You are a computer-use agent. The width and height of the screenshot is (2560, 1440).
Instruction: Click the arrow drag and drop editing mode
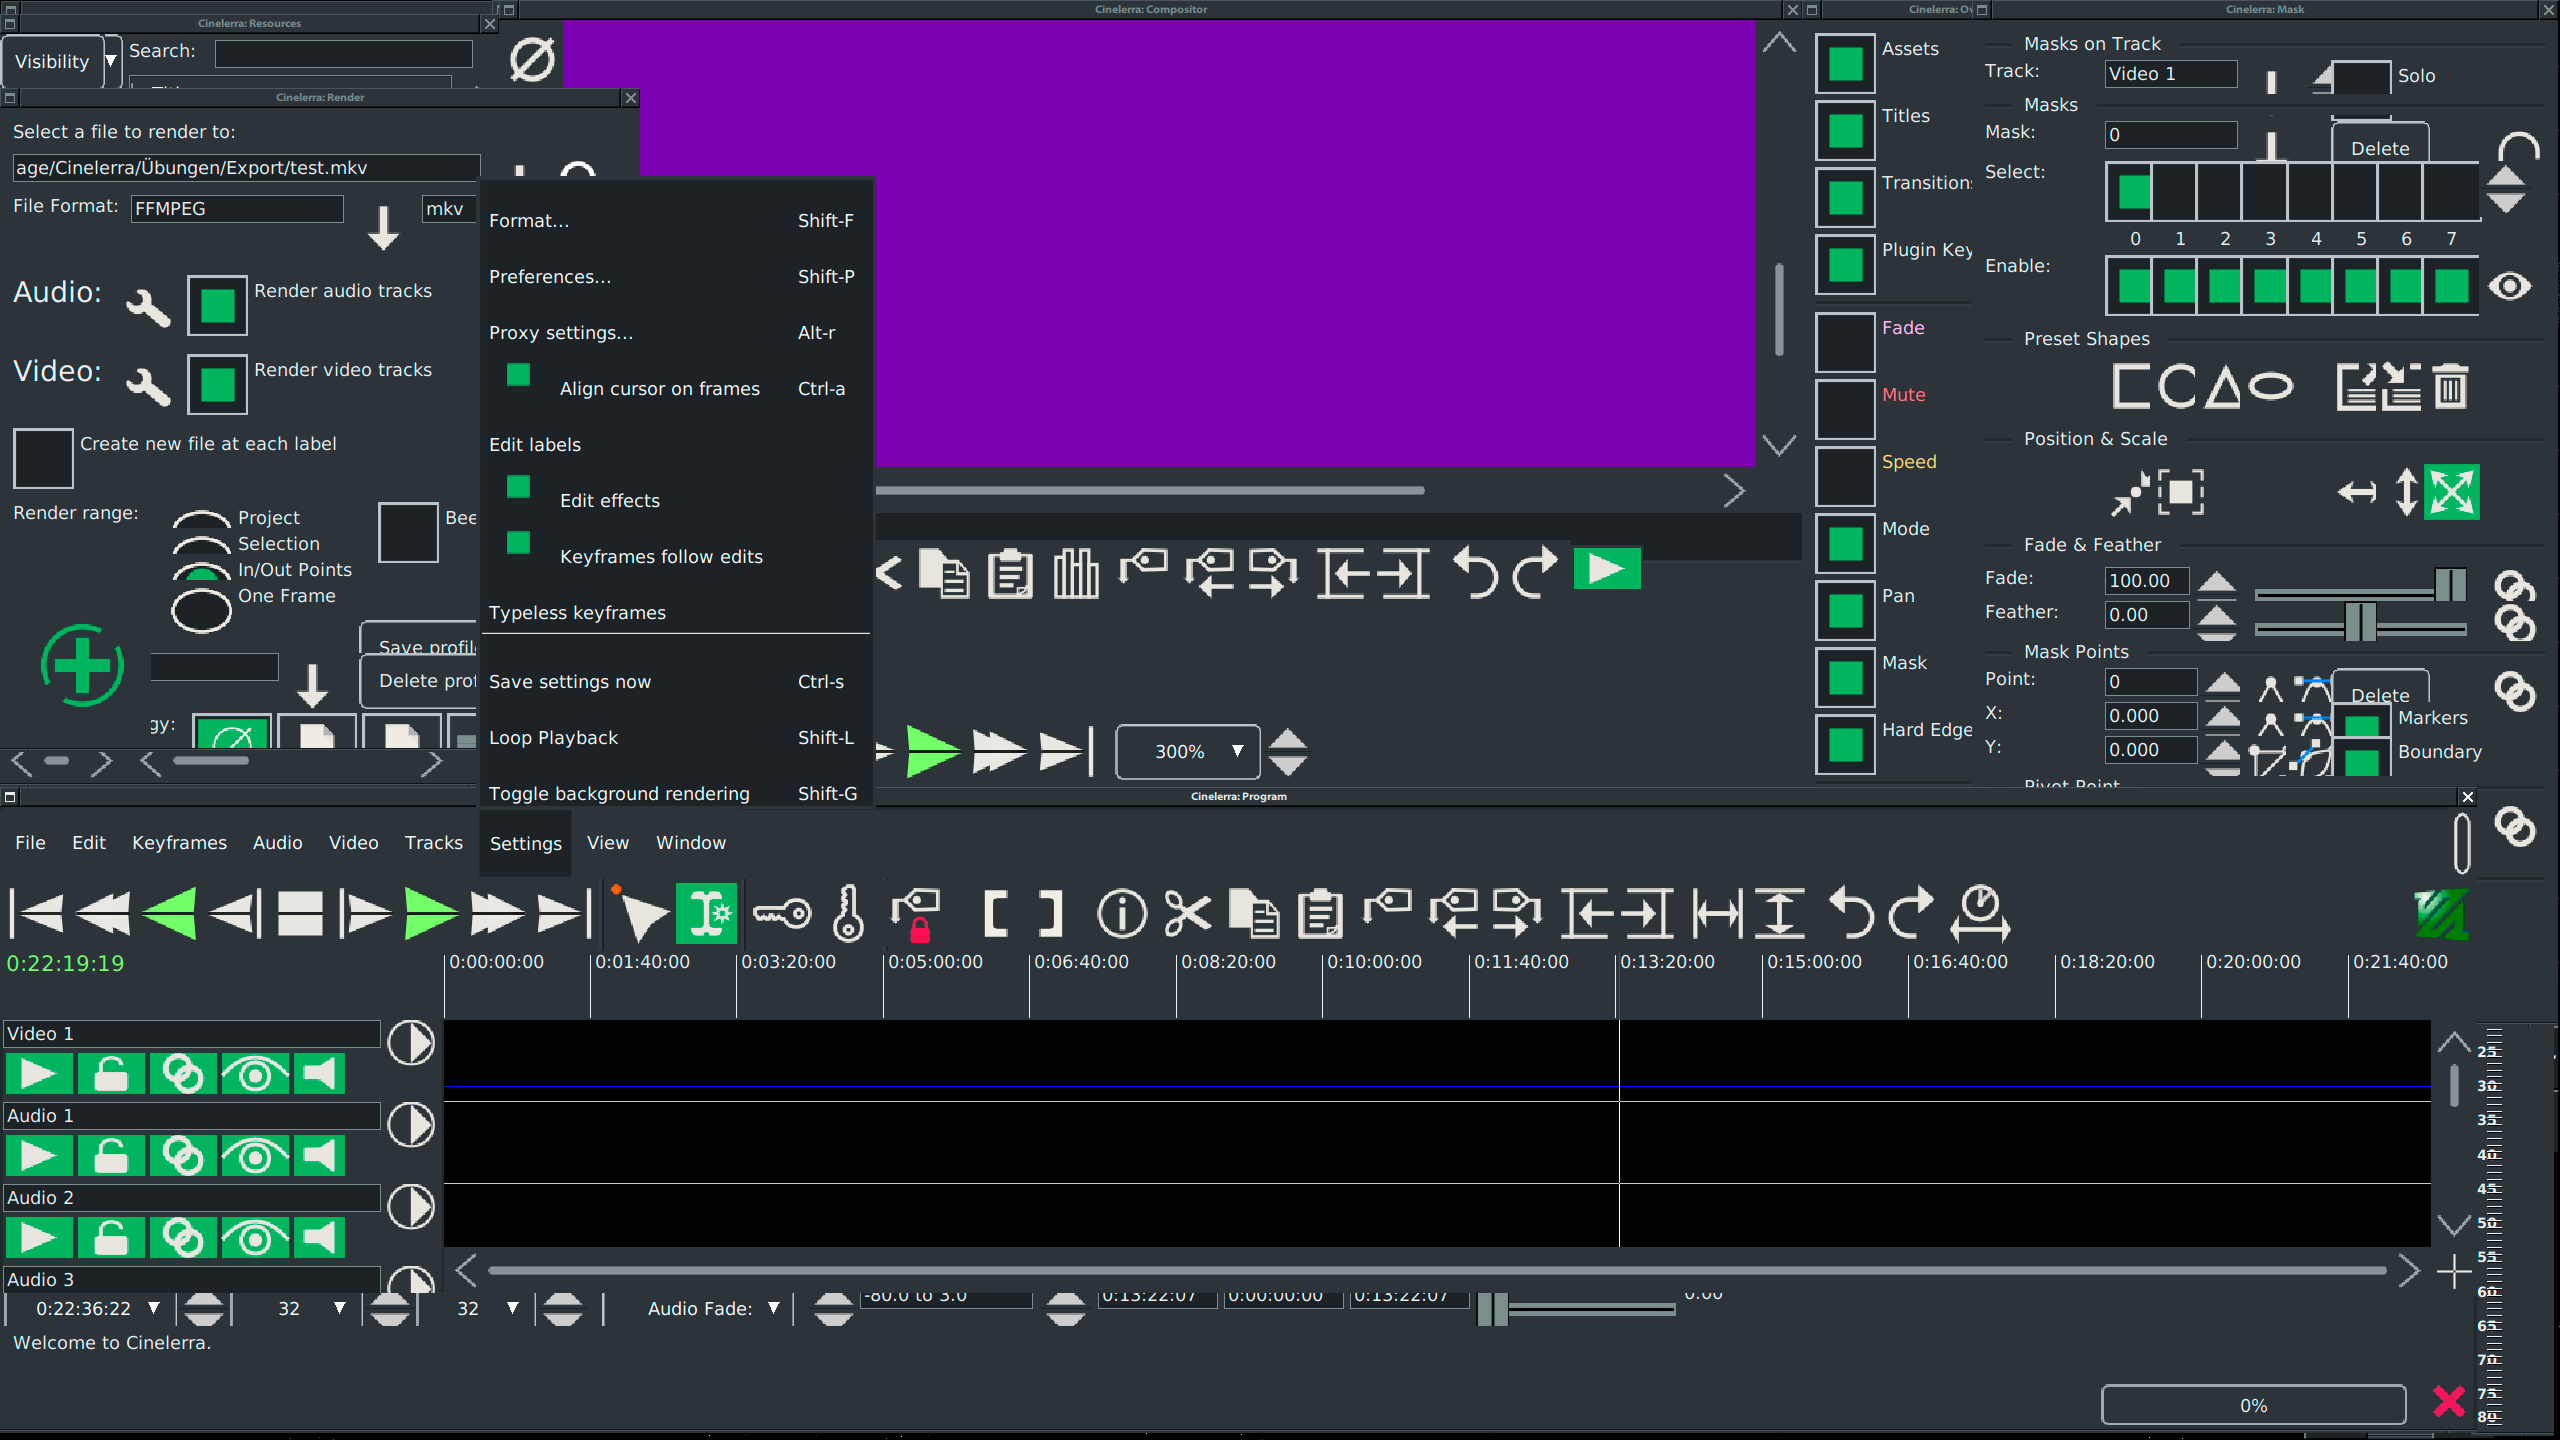[x=642, y=913]
